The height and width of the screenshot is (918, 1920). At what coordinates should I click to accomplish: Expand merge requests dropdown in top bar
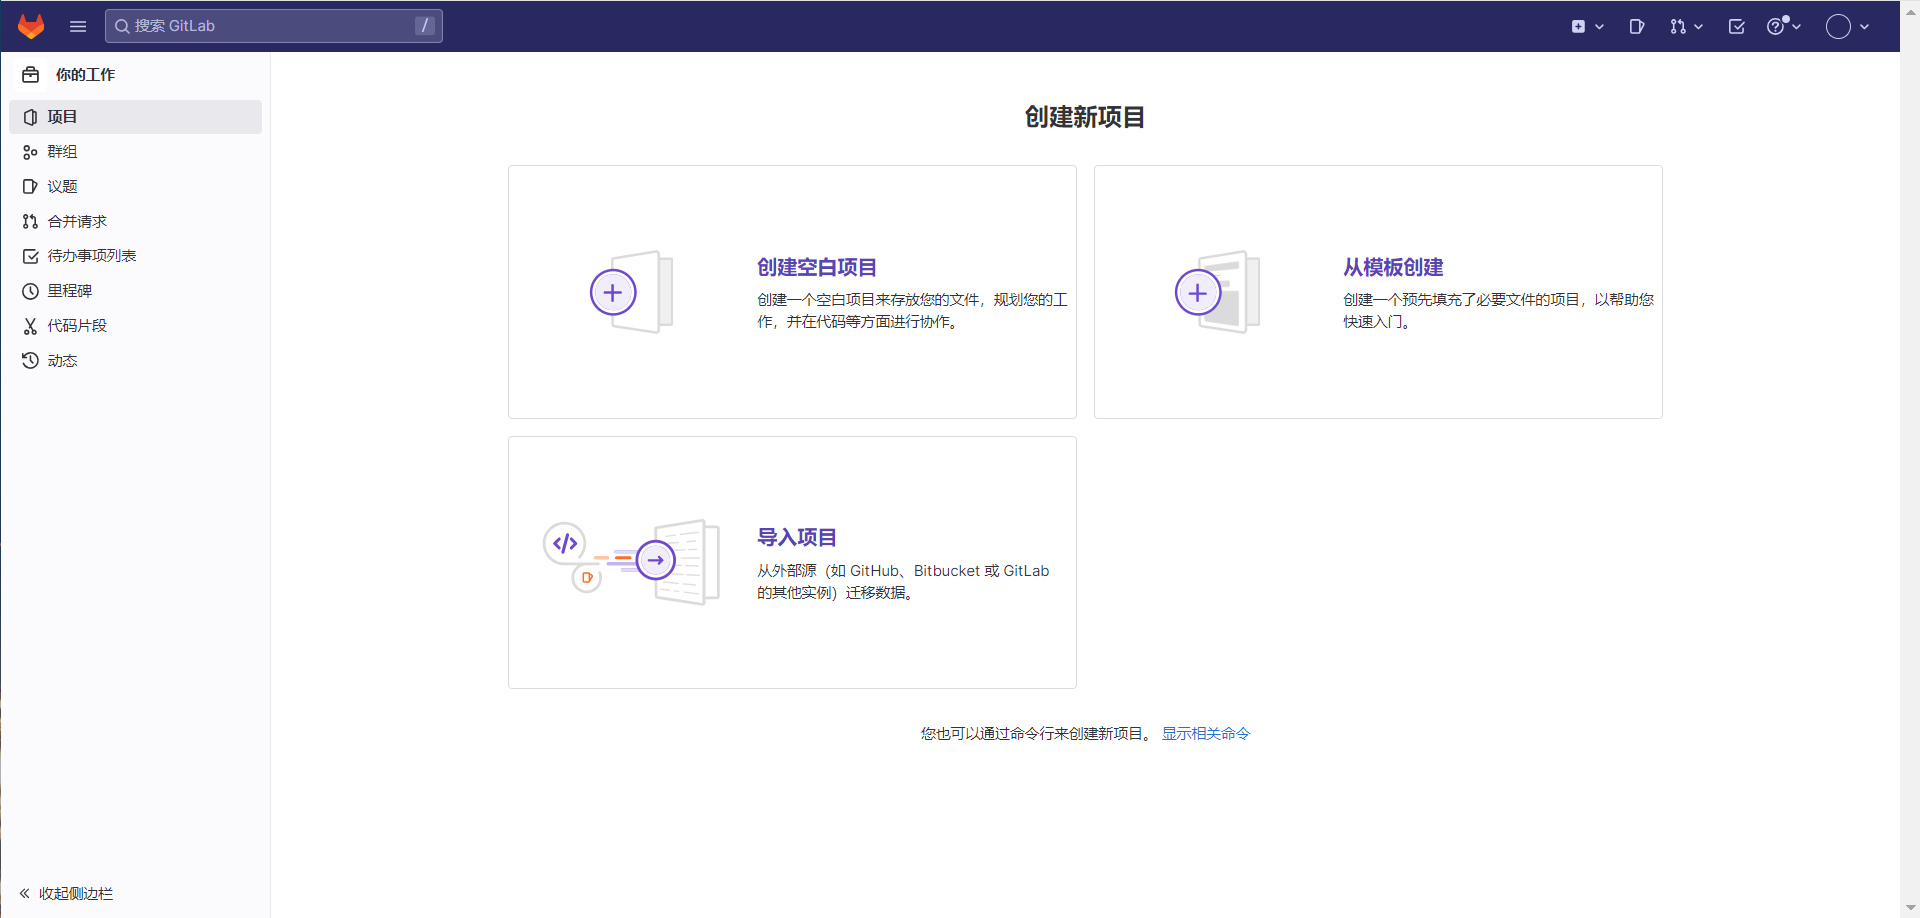pyautogui.click(x=1686, y=27)
